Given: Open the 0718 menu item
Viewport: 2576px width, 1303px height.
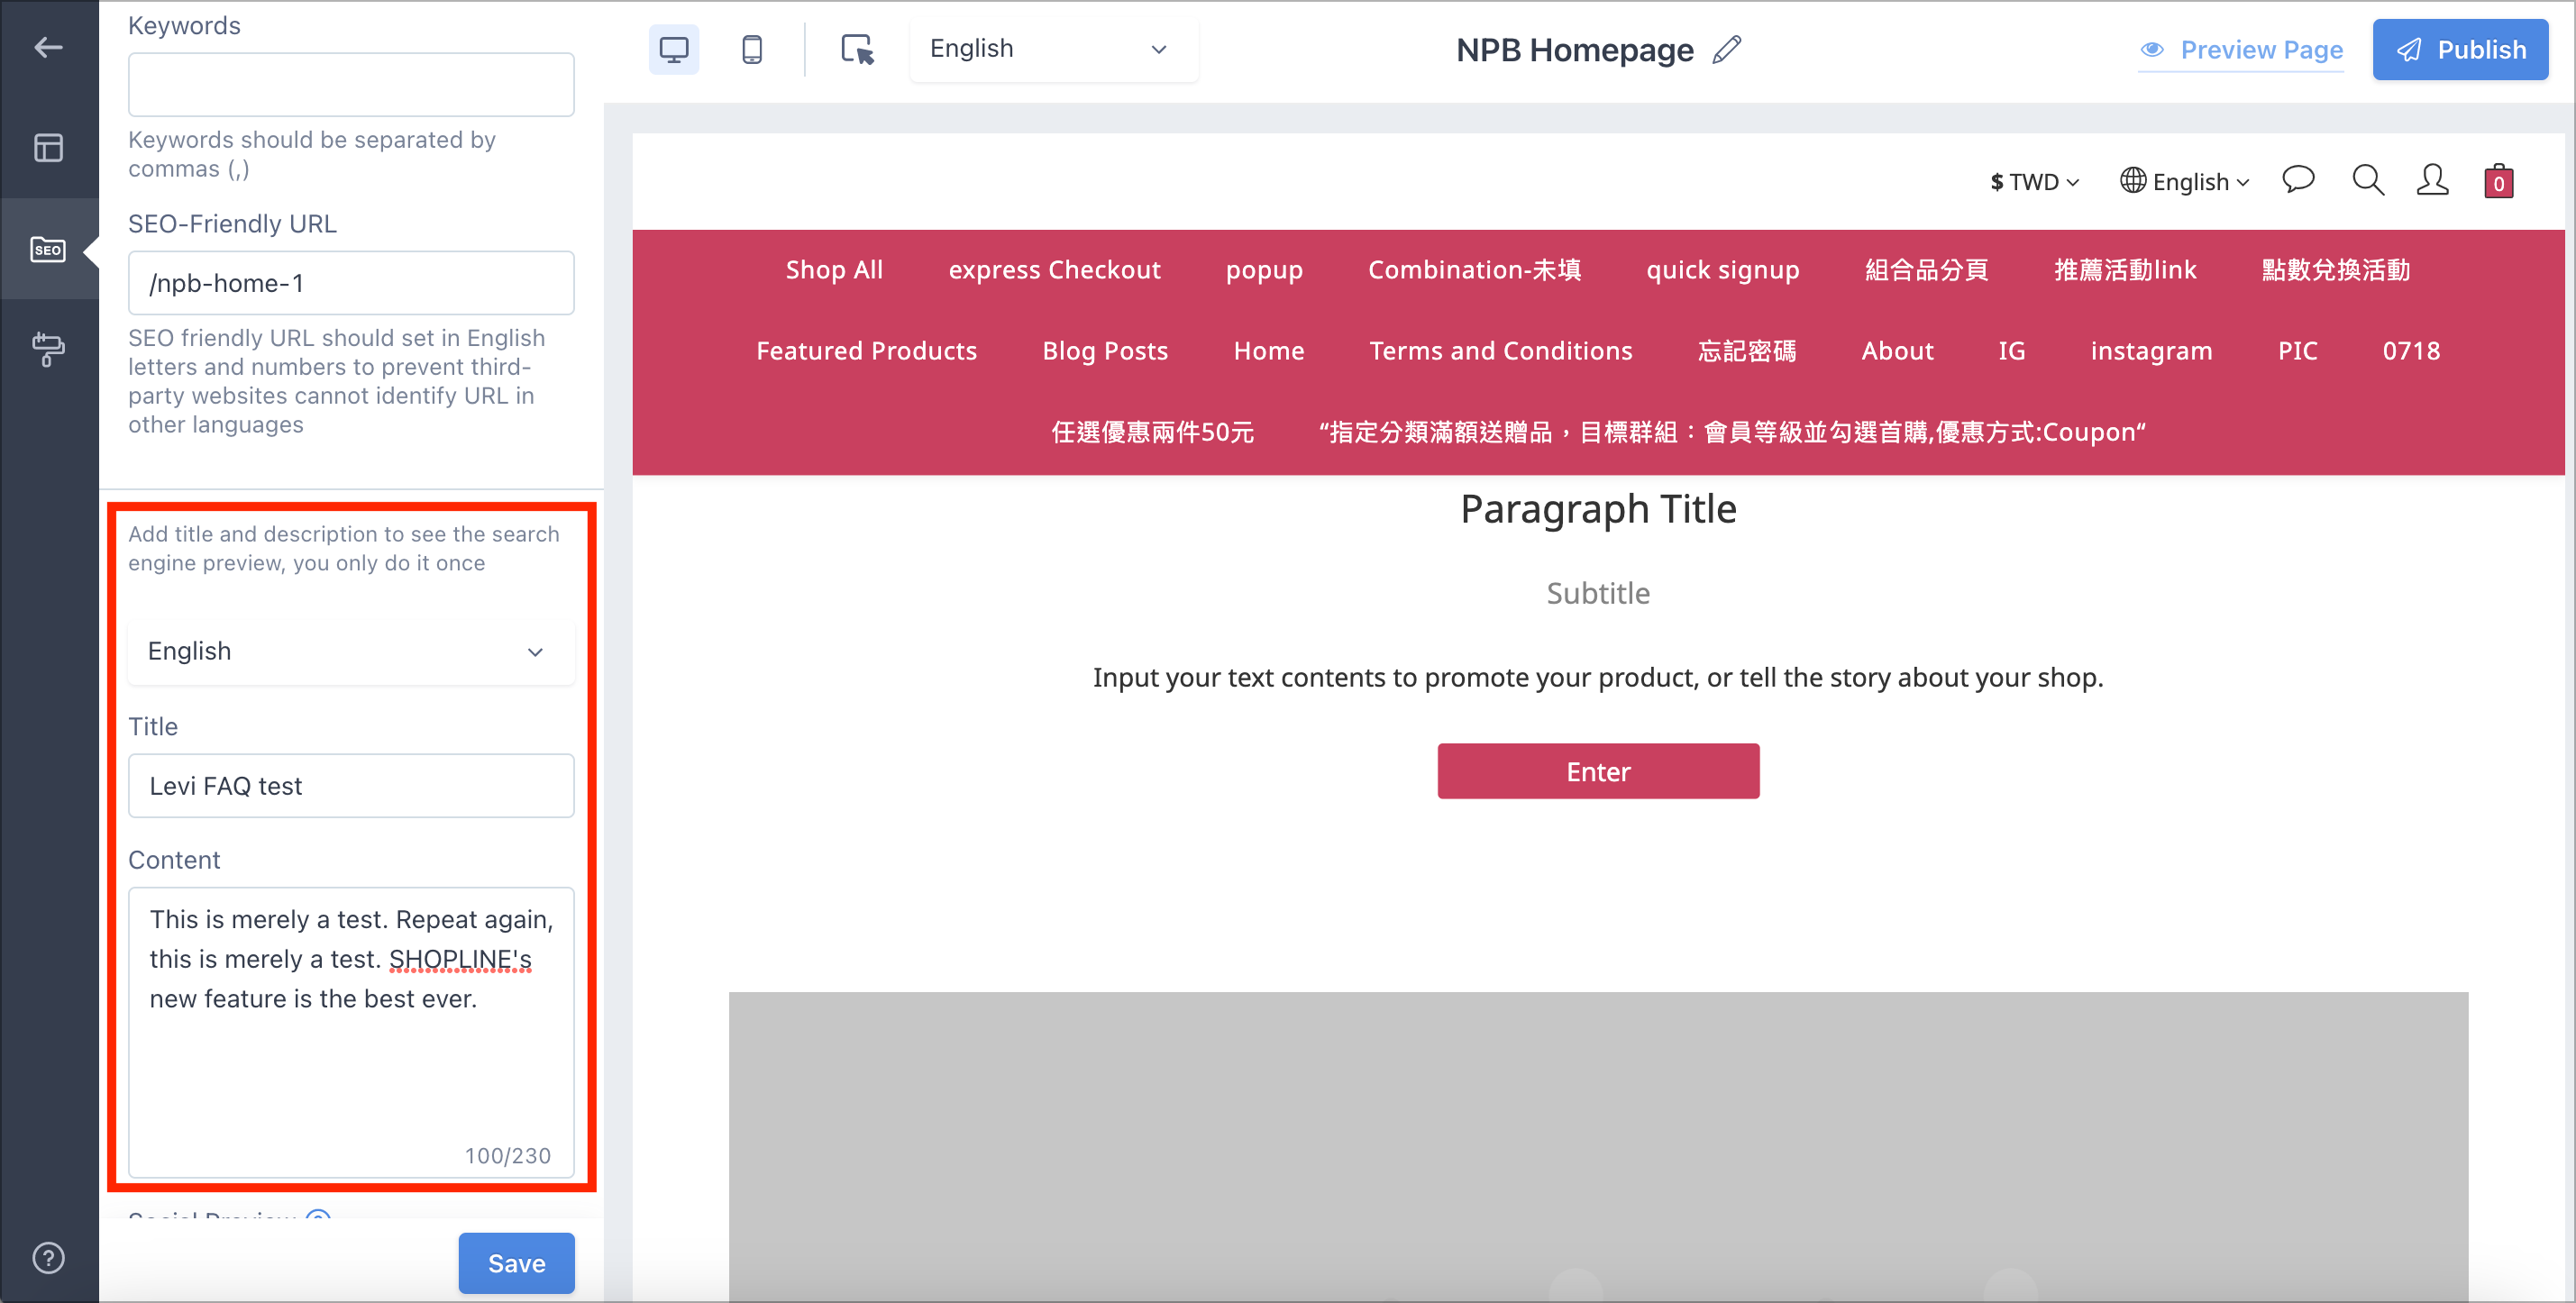Looking at the screenshot, I should click(x=2411, y=351).
